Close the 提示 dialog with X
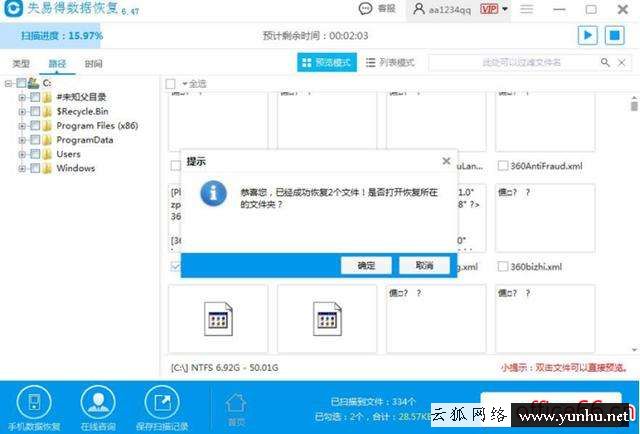 coord(446,161)
